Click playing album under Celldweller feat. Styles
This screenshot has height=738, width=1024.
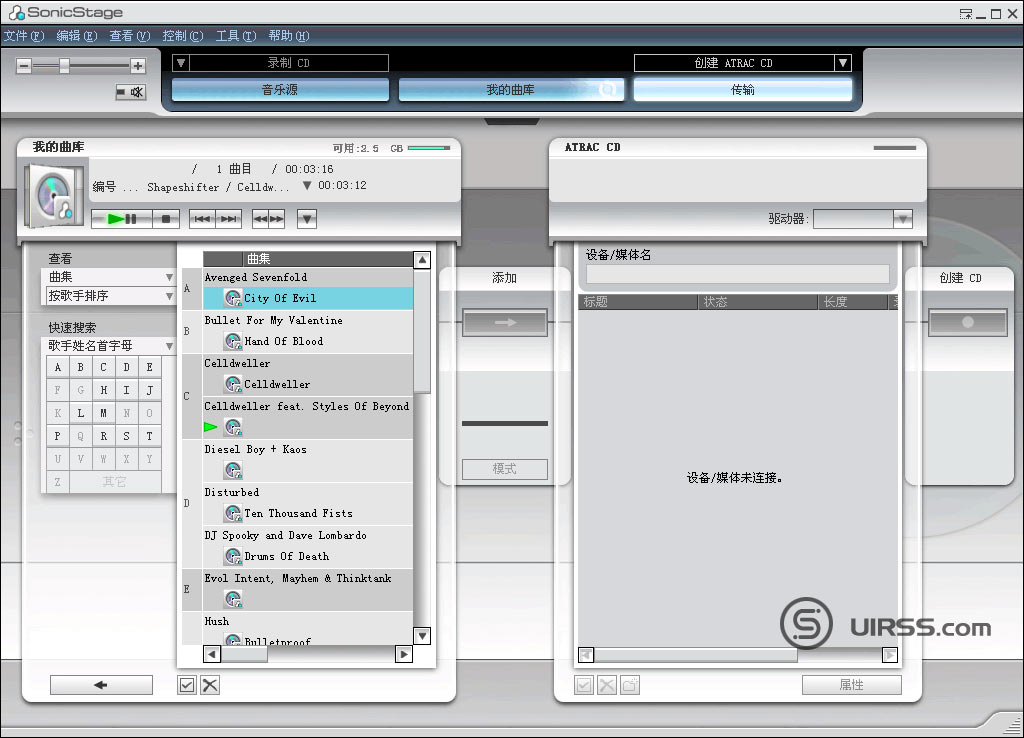coord(233,427)
